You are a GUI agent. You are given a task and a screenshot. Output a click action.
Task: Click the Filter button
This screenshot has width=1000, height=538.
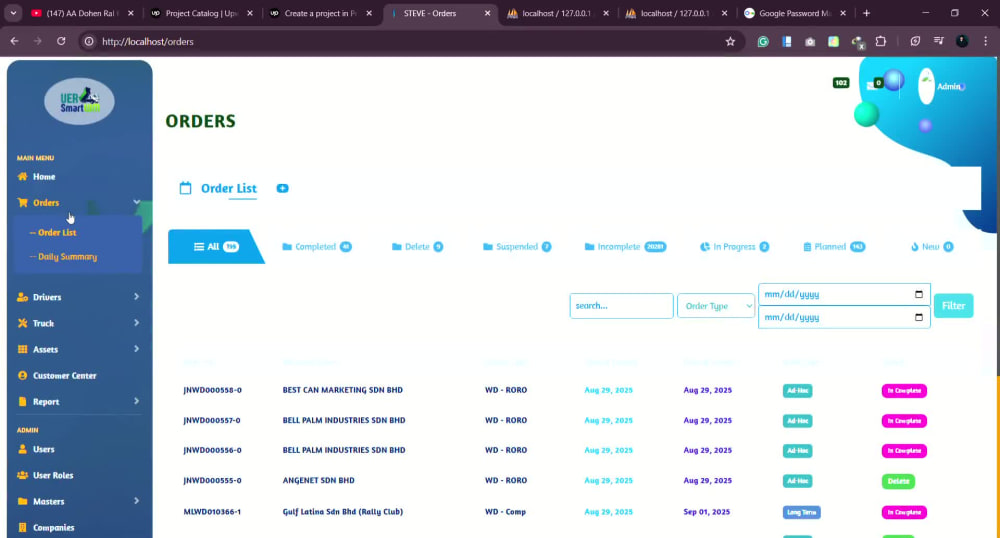click(x=953, y=306)
